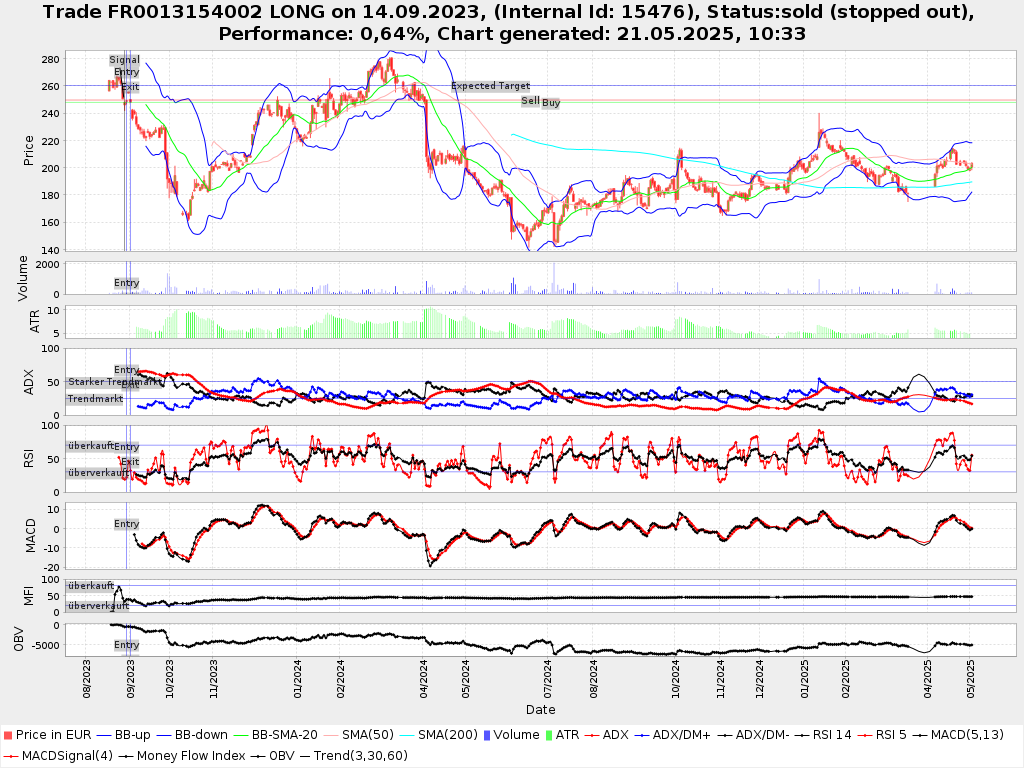Click the Expected Target label
Viewport: 1024px width, 768px height.
[490, 86]
